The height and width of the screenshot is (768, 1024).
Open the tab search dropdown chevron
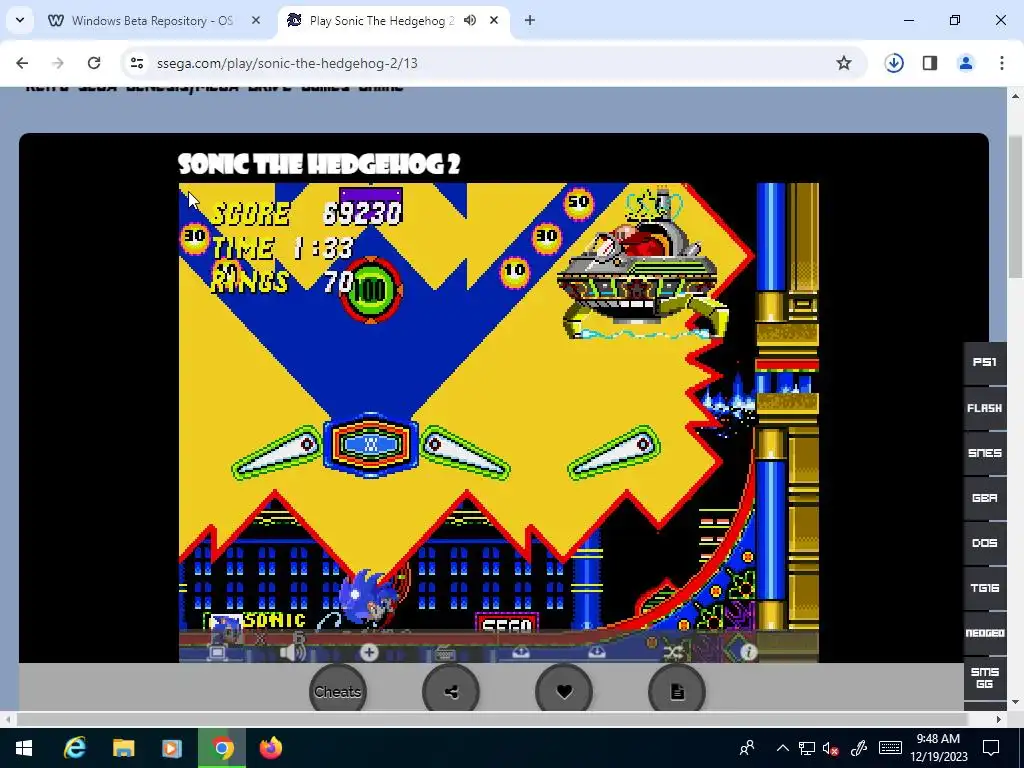[20, 20]
